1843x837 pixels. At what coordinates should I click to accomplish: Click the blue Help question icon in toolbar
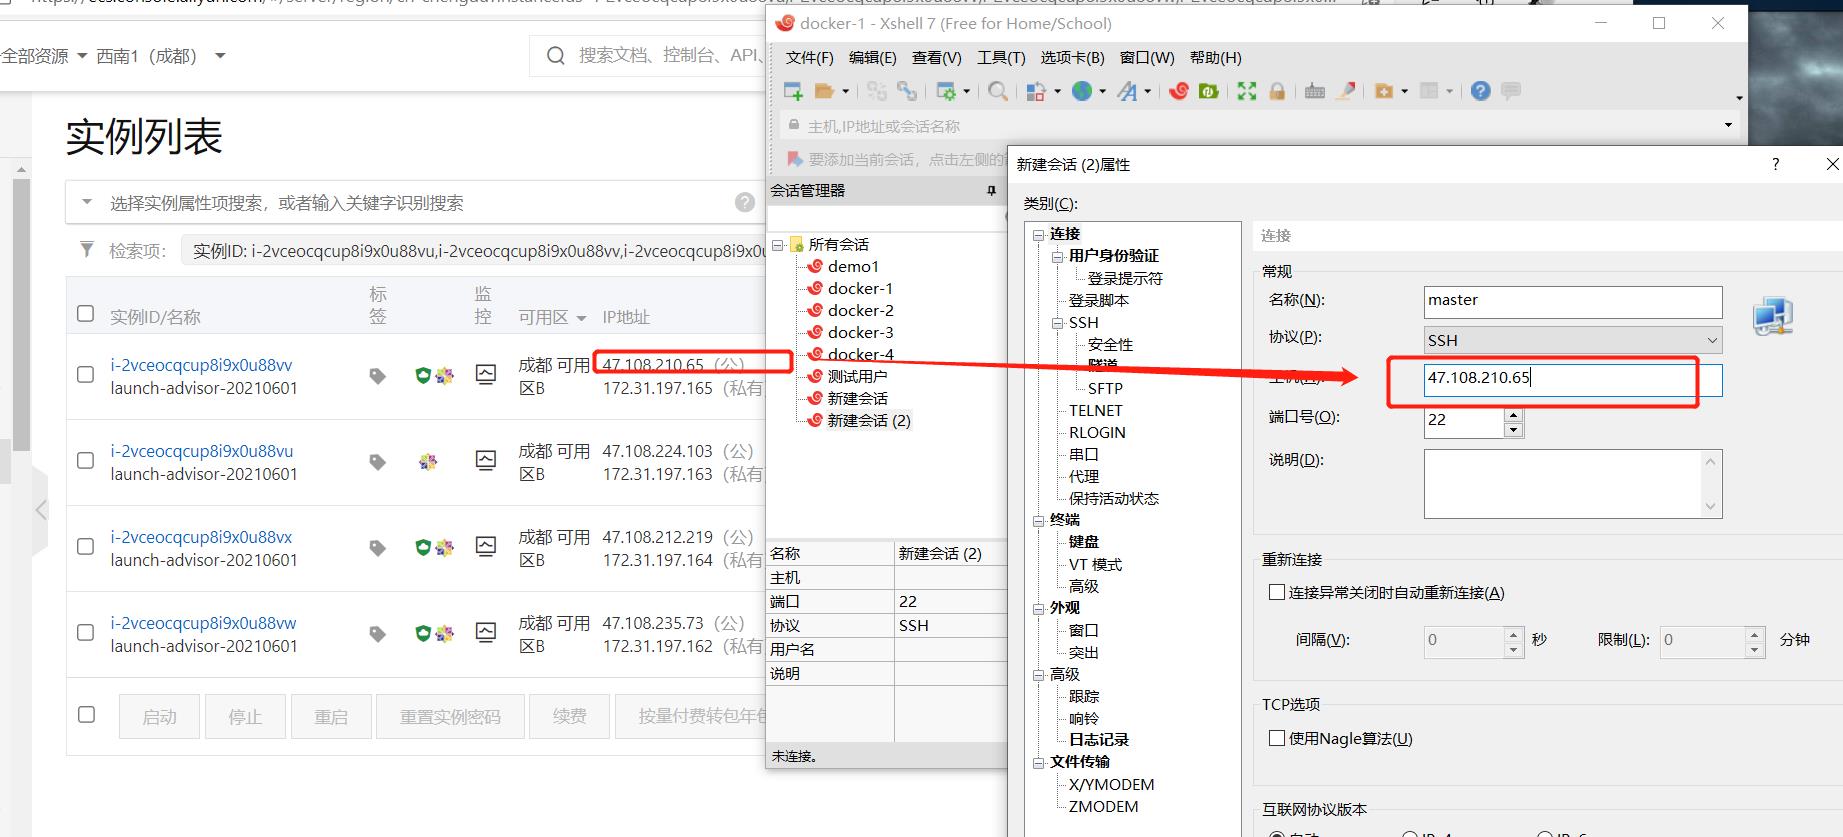(1481, 91)
